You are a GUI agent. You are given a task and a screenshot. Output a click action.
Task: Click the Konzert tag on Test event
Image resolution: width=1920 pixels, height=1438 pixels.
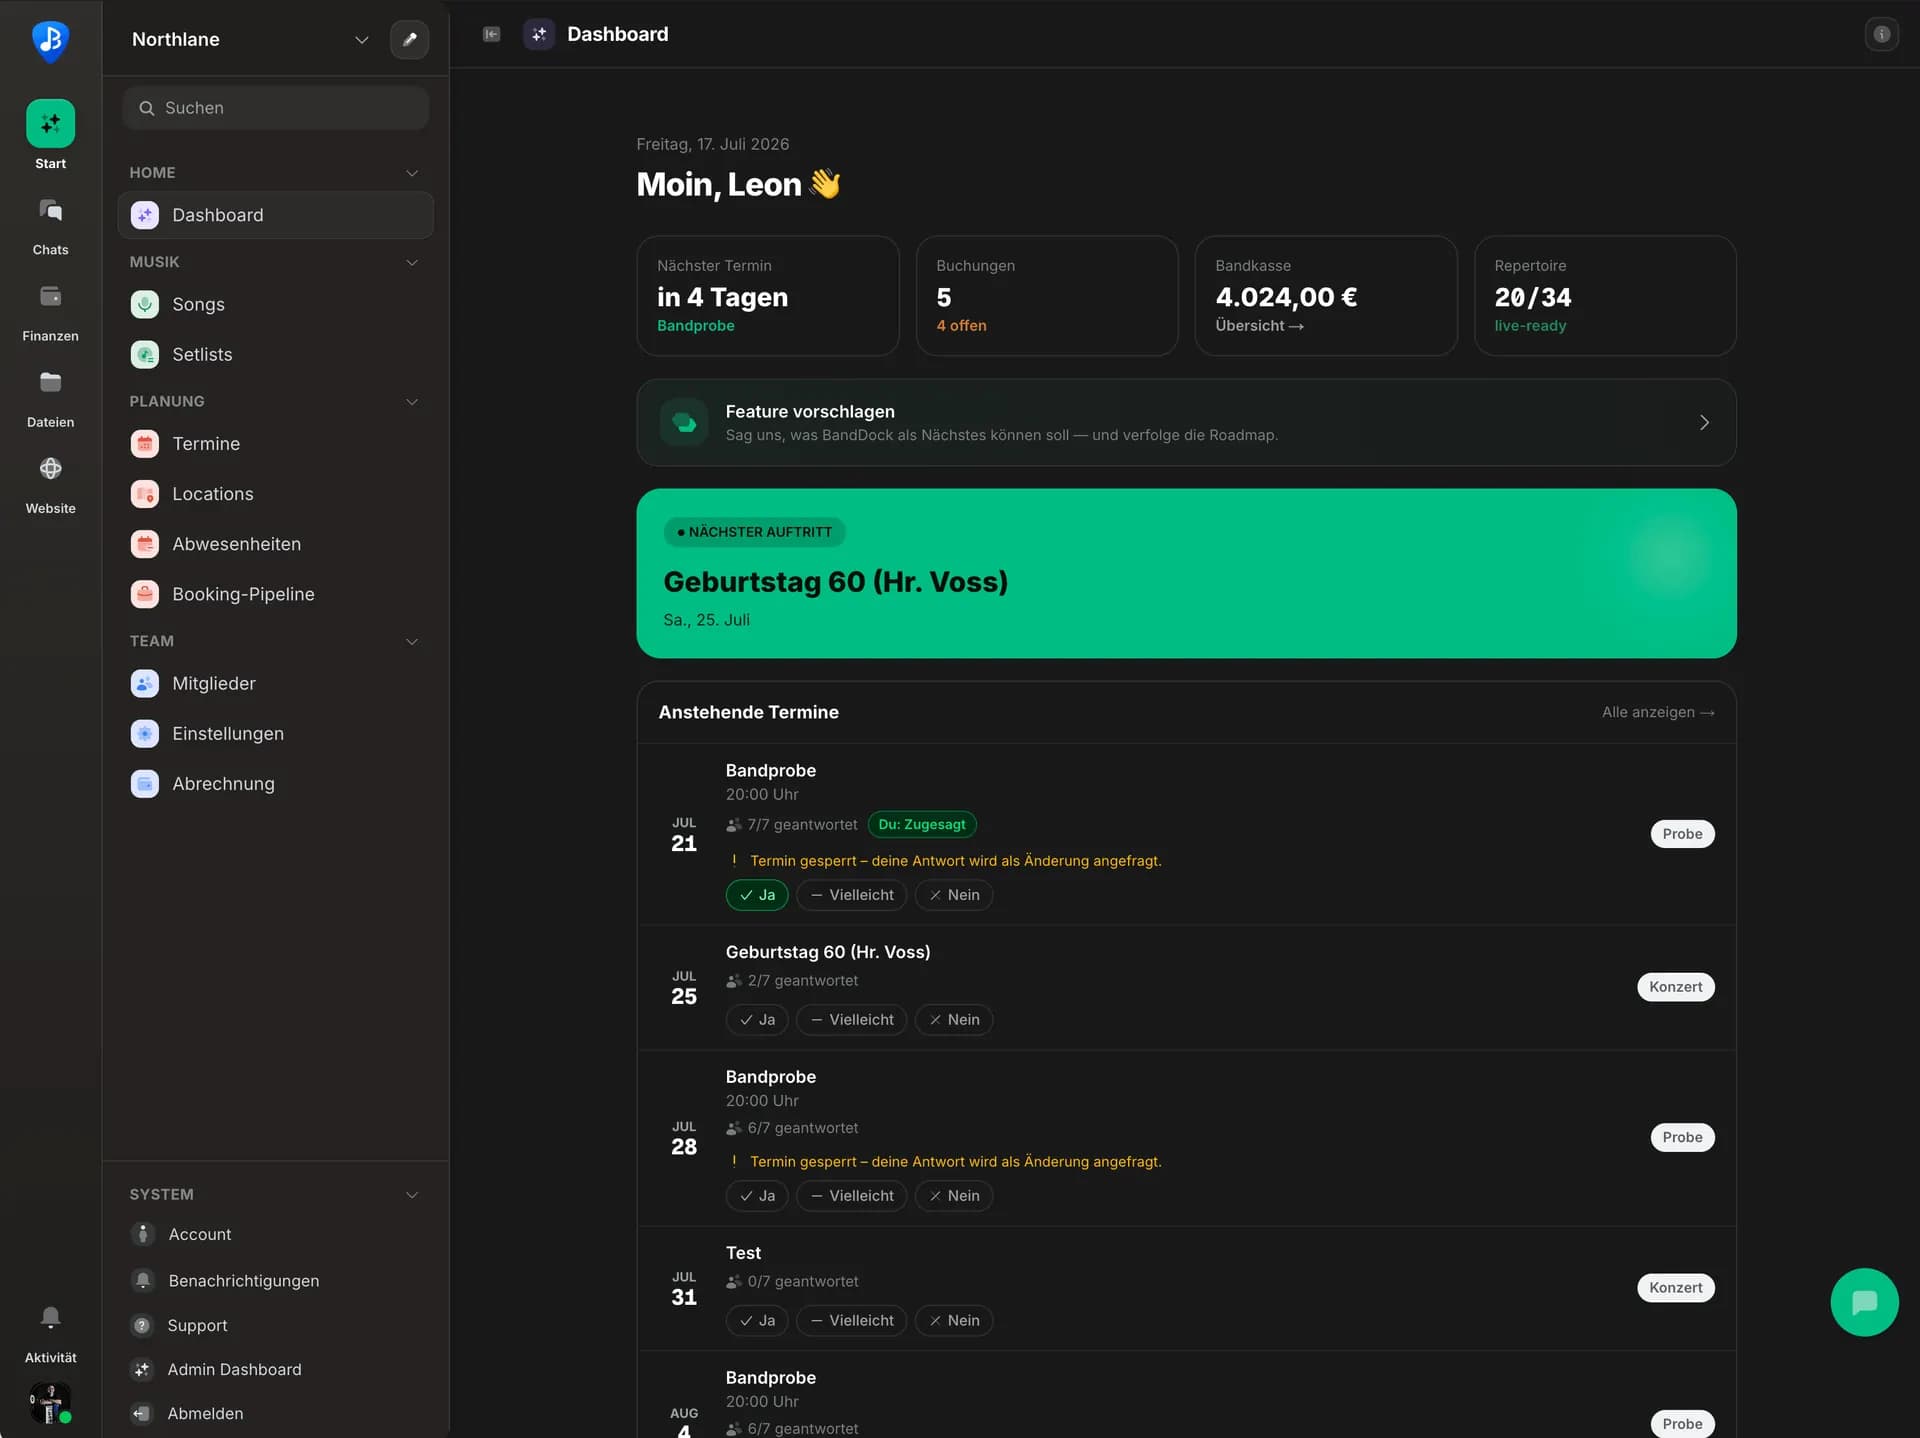coord(1675,1287)
